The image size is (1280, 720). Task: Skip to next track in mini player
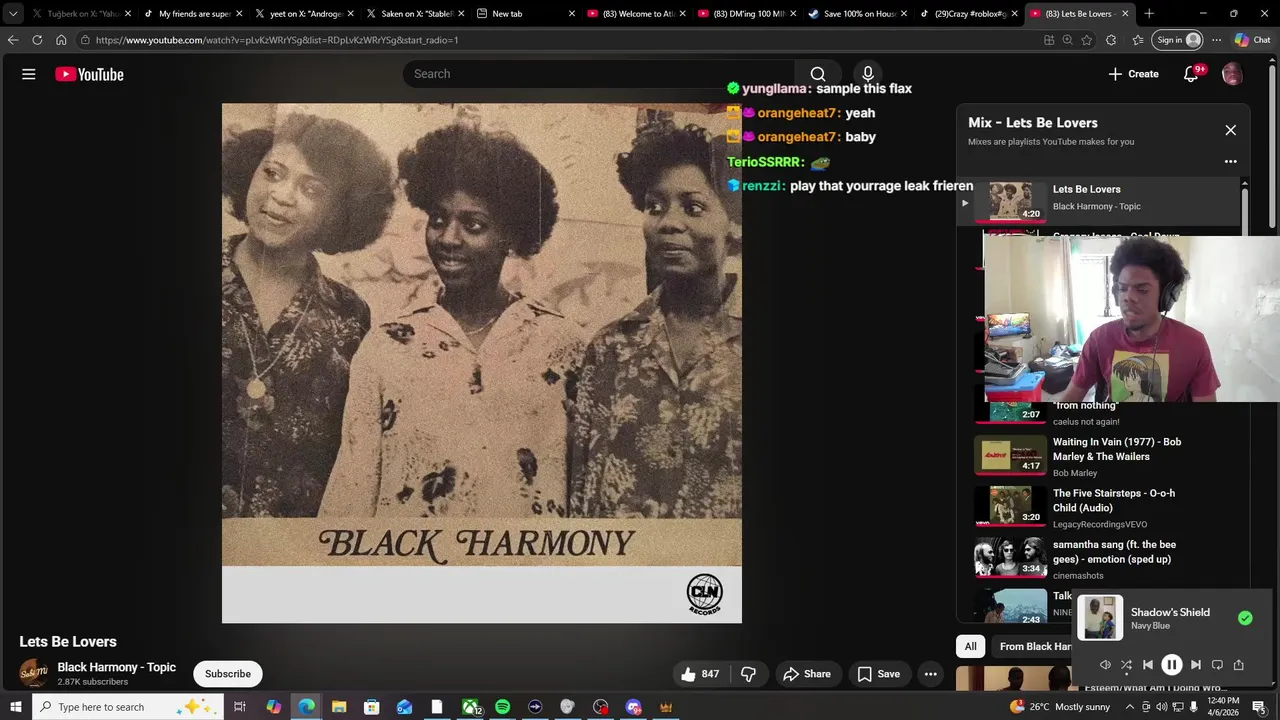coord(1196,665)
